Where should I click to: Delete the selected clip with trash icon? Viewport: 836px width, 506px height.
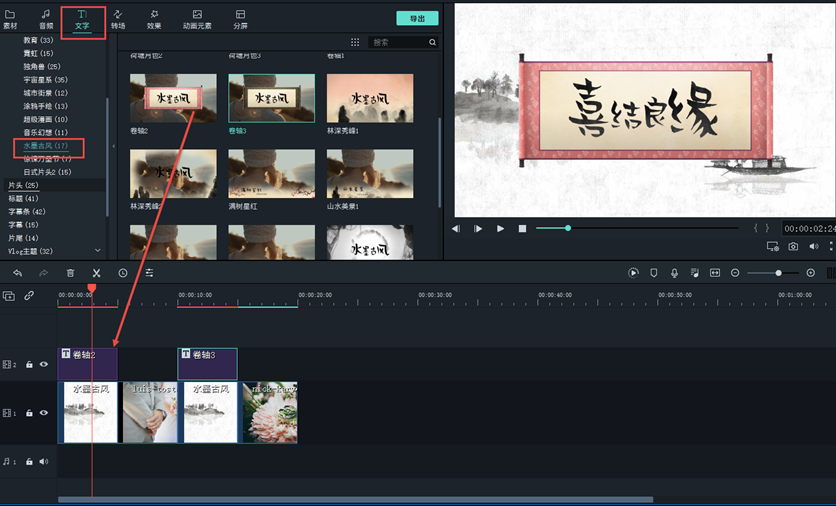point(70,273)
